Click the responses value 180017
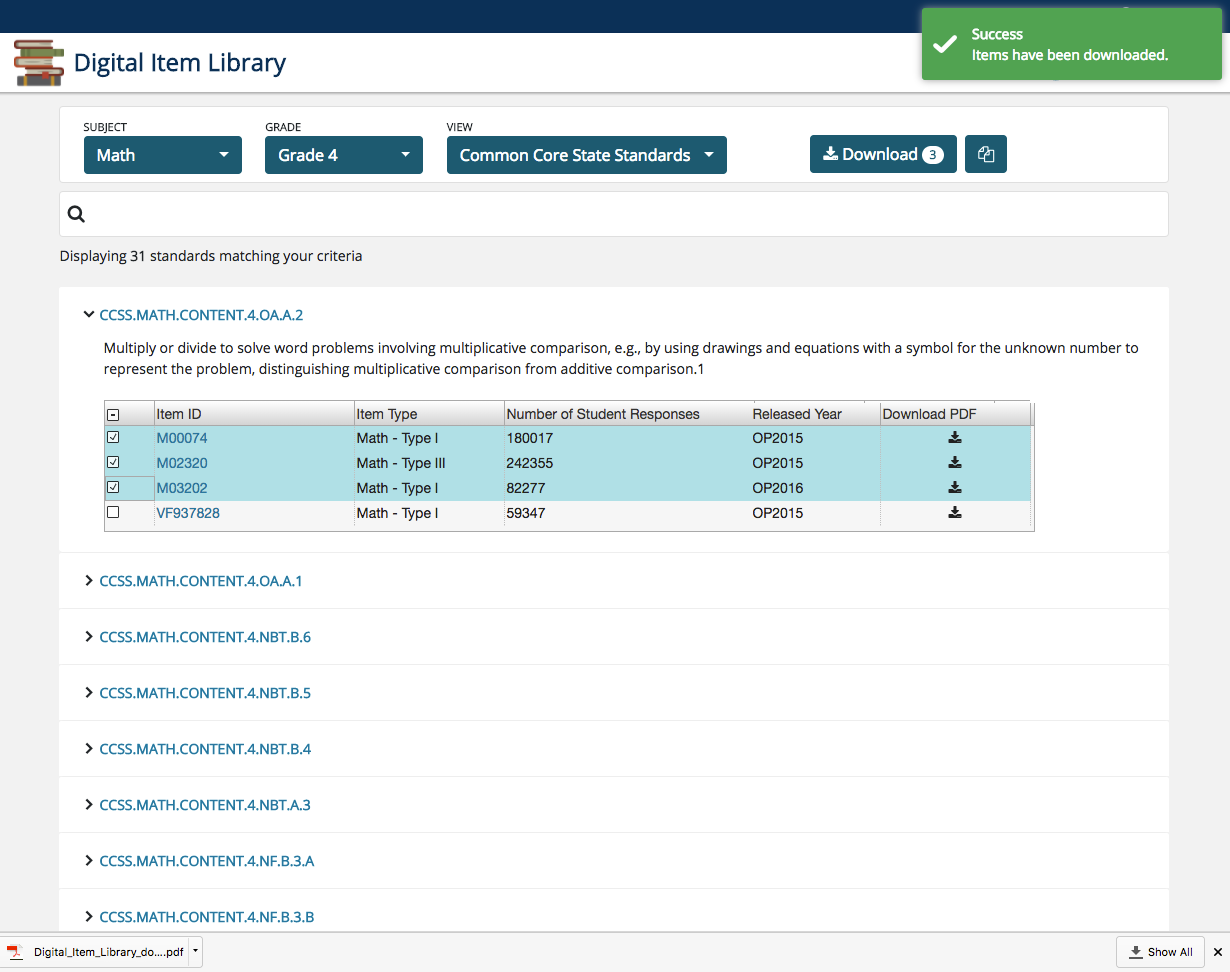This screenshot has height=972, width=1230. [530, 438]
